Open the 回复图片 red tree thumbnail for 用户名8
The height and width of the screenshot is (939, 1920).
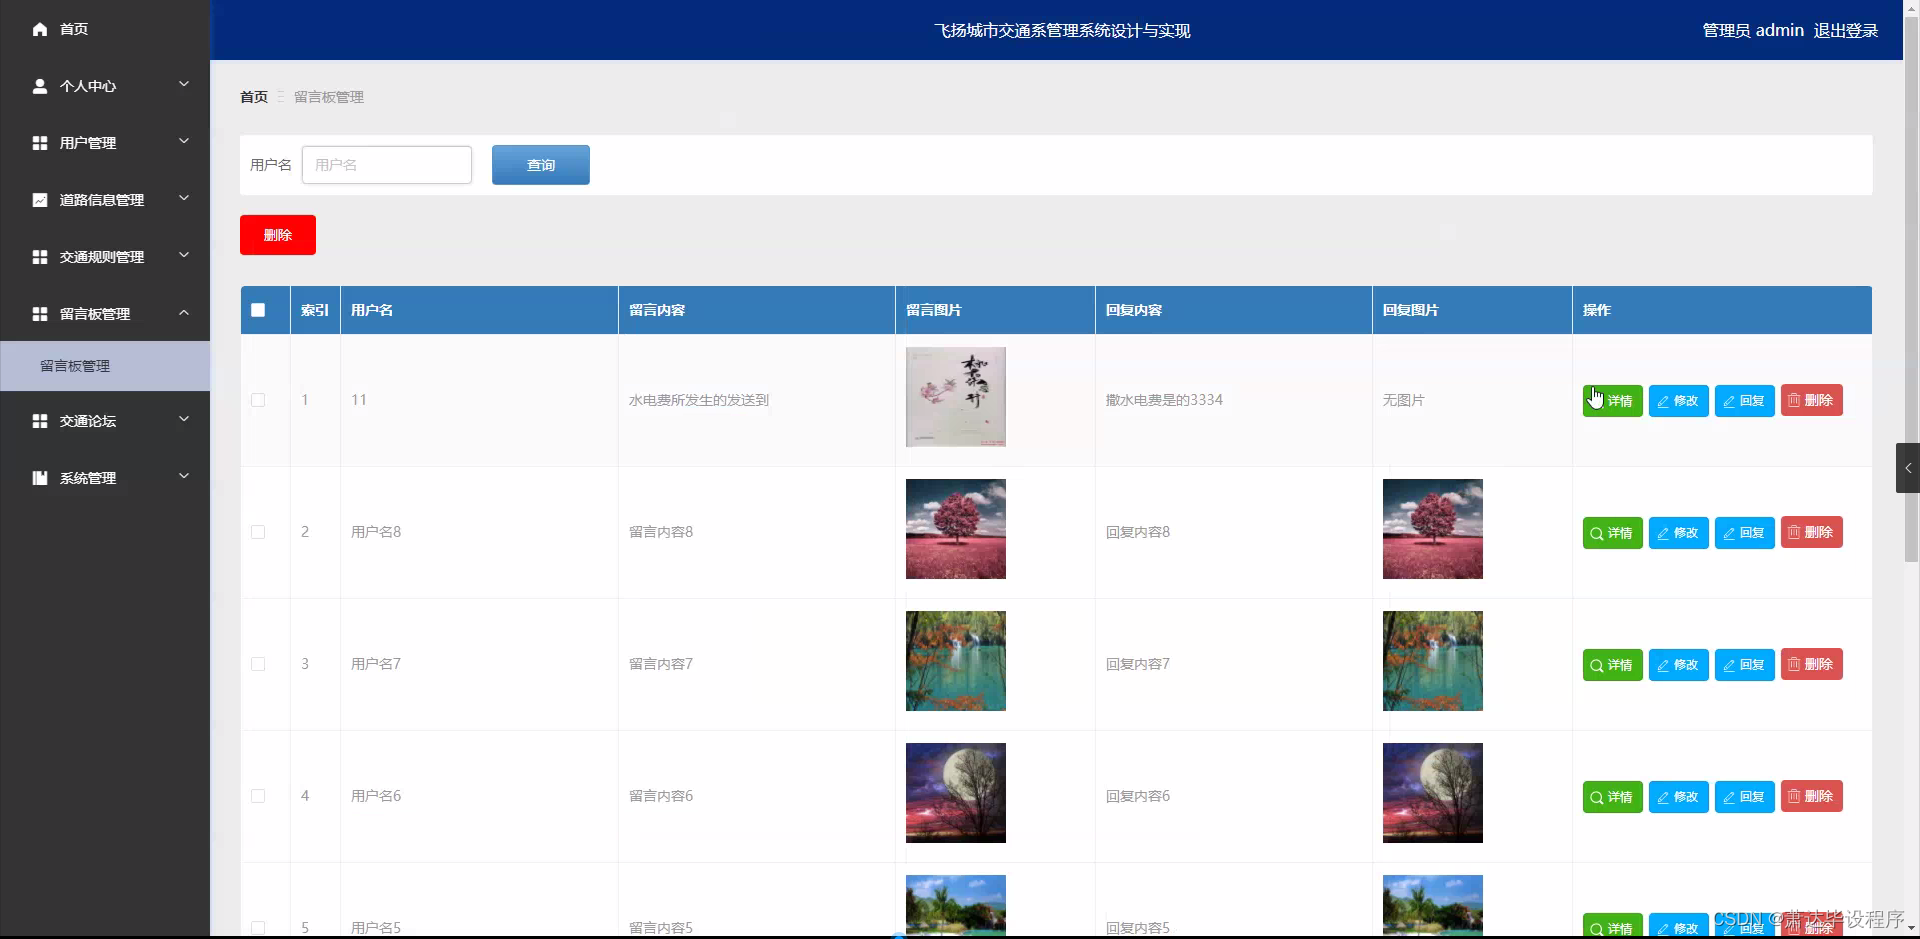click(x=1433, y=529)
